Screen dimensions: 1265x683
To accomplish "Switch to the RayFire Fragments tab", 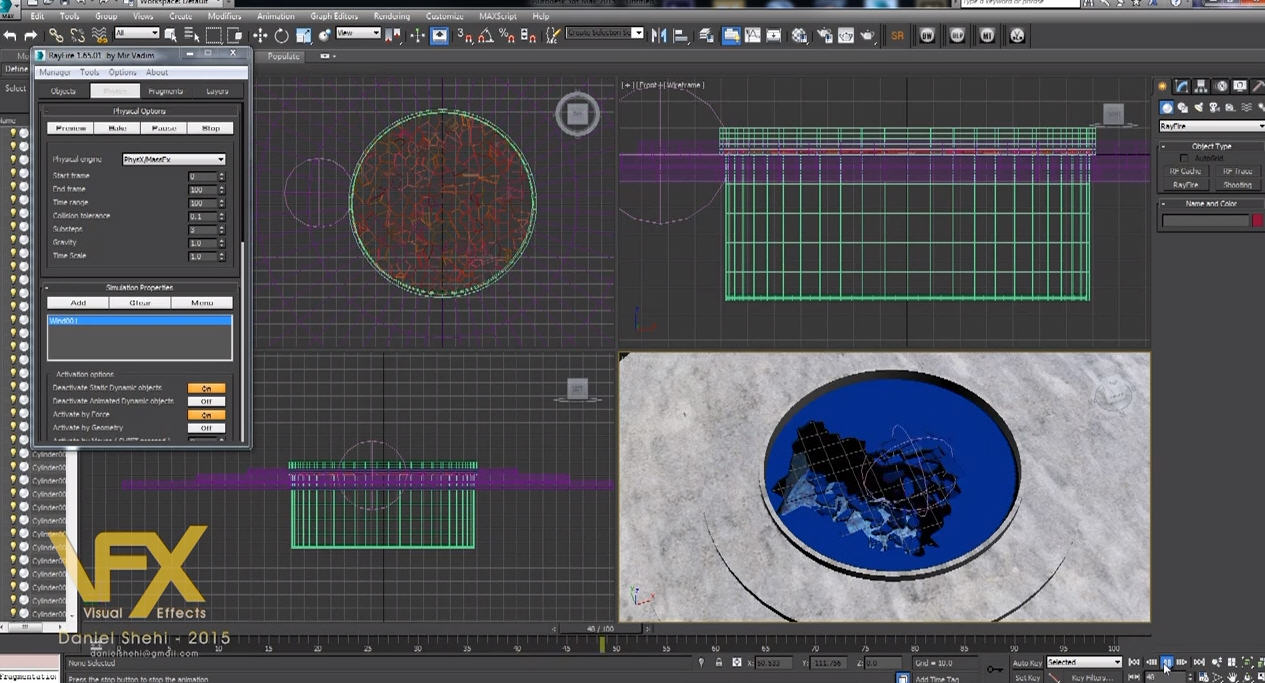I will pyautogui.click(x=166, y=91).
